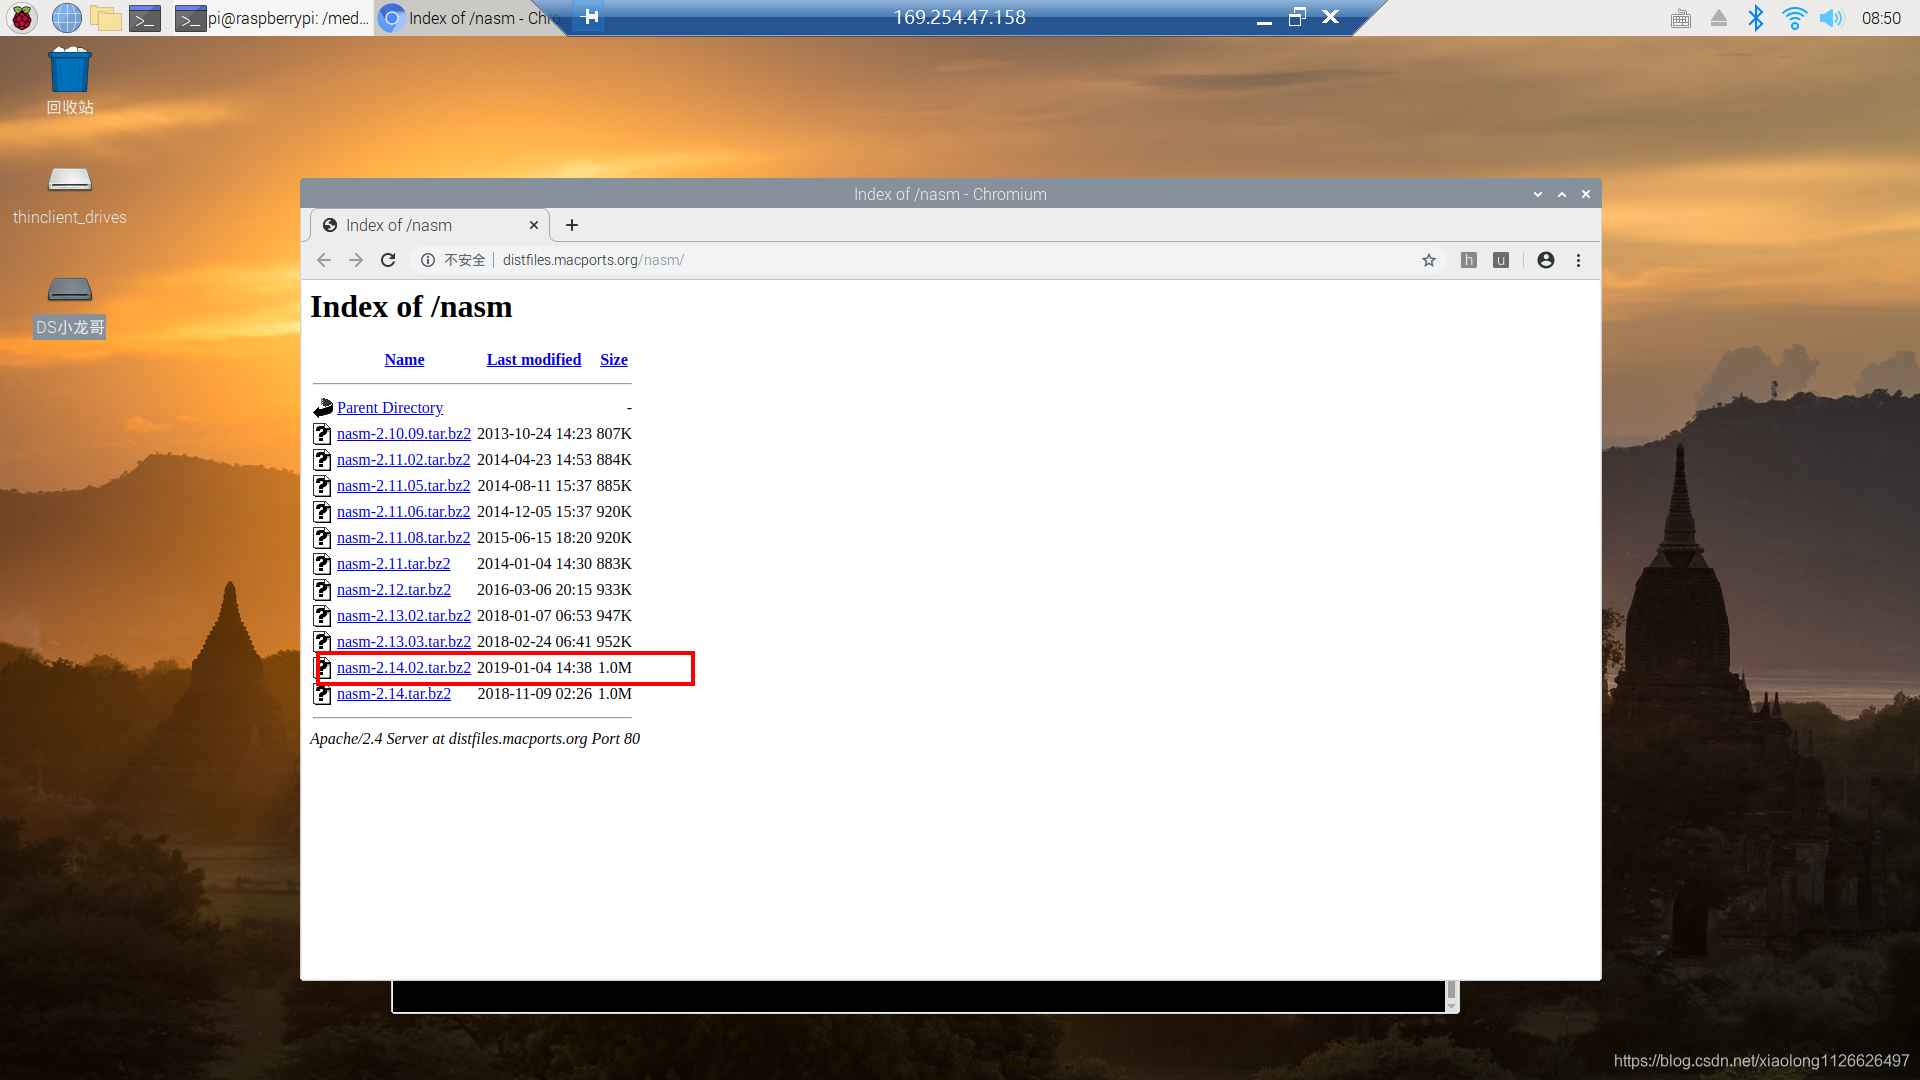Screen dimensions: 1920x1080
Task: Click the user profile avatar icon
Action: coord(1546,260)
